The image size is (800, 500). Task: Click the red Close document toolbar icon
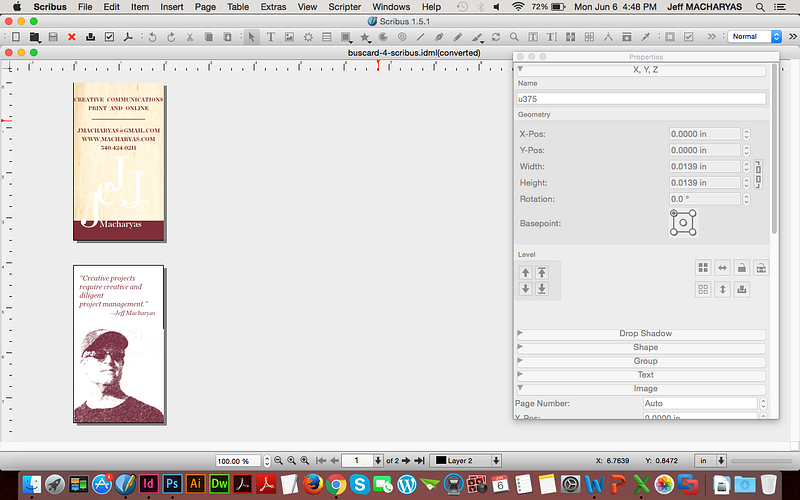[x=71, y=37]
